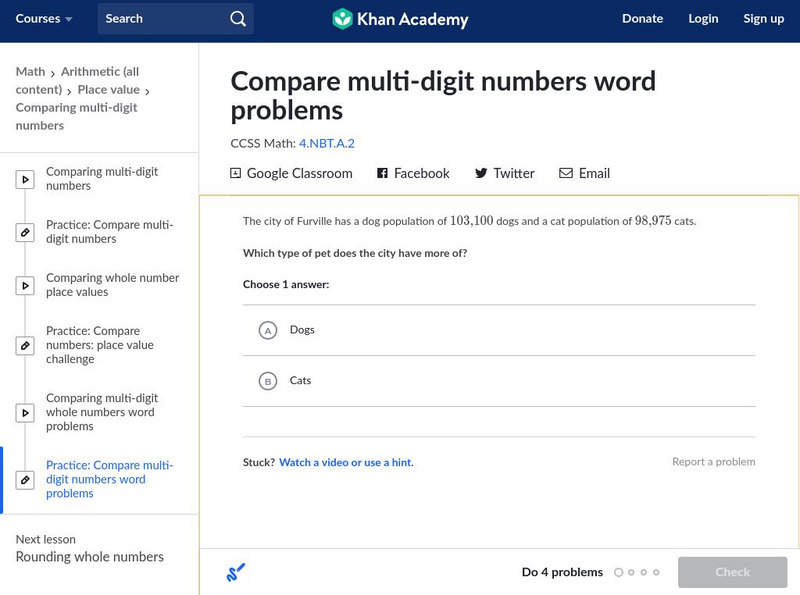Share by Email envelope icon

[x=566, y=173]
